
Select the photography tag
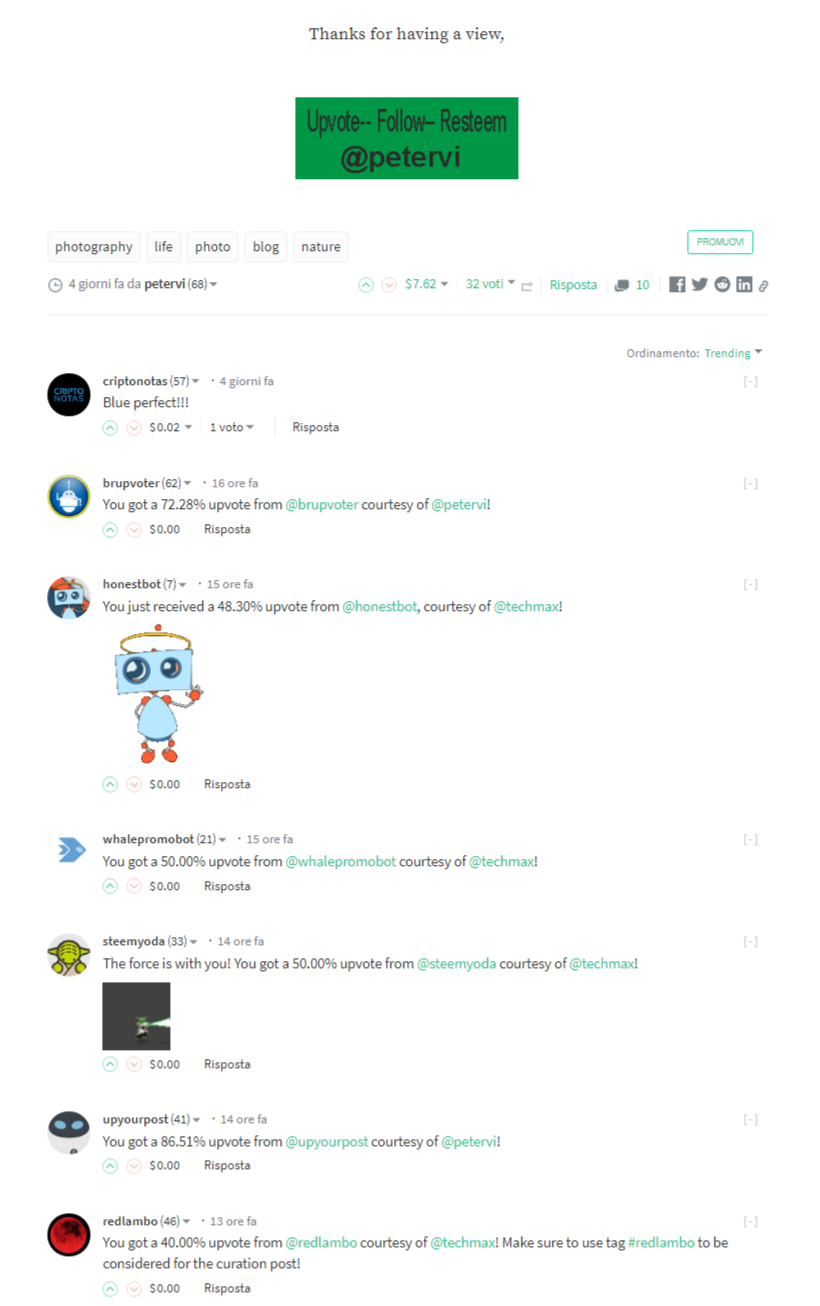pyautogui.click(x=94, y=247)
